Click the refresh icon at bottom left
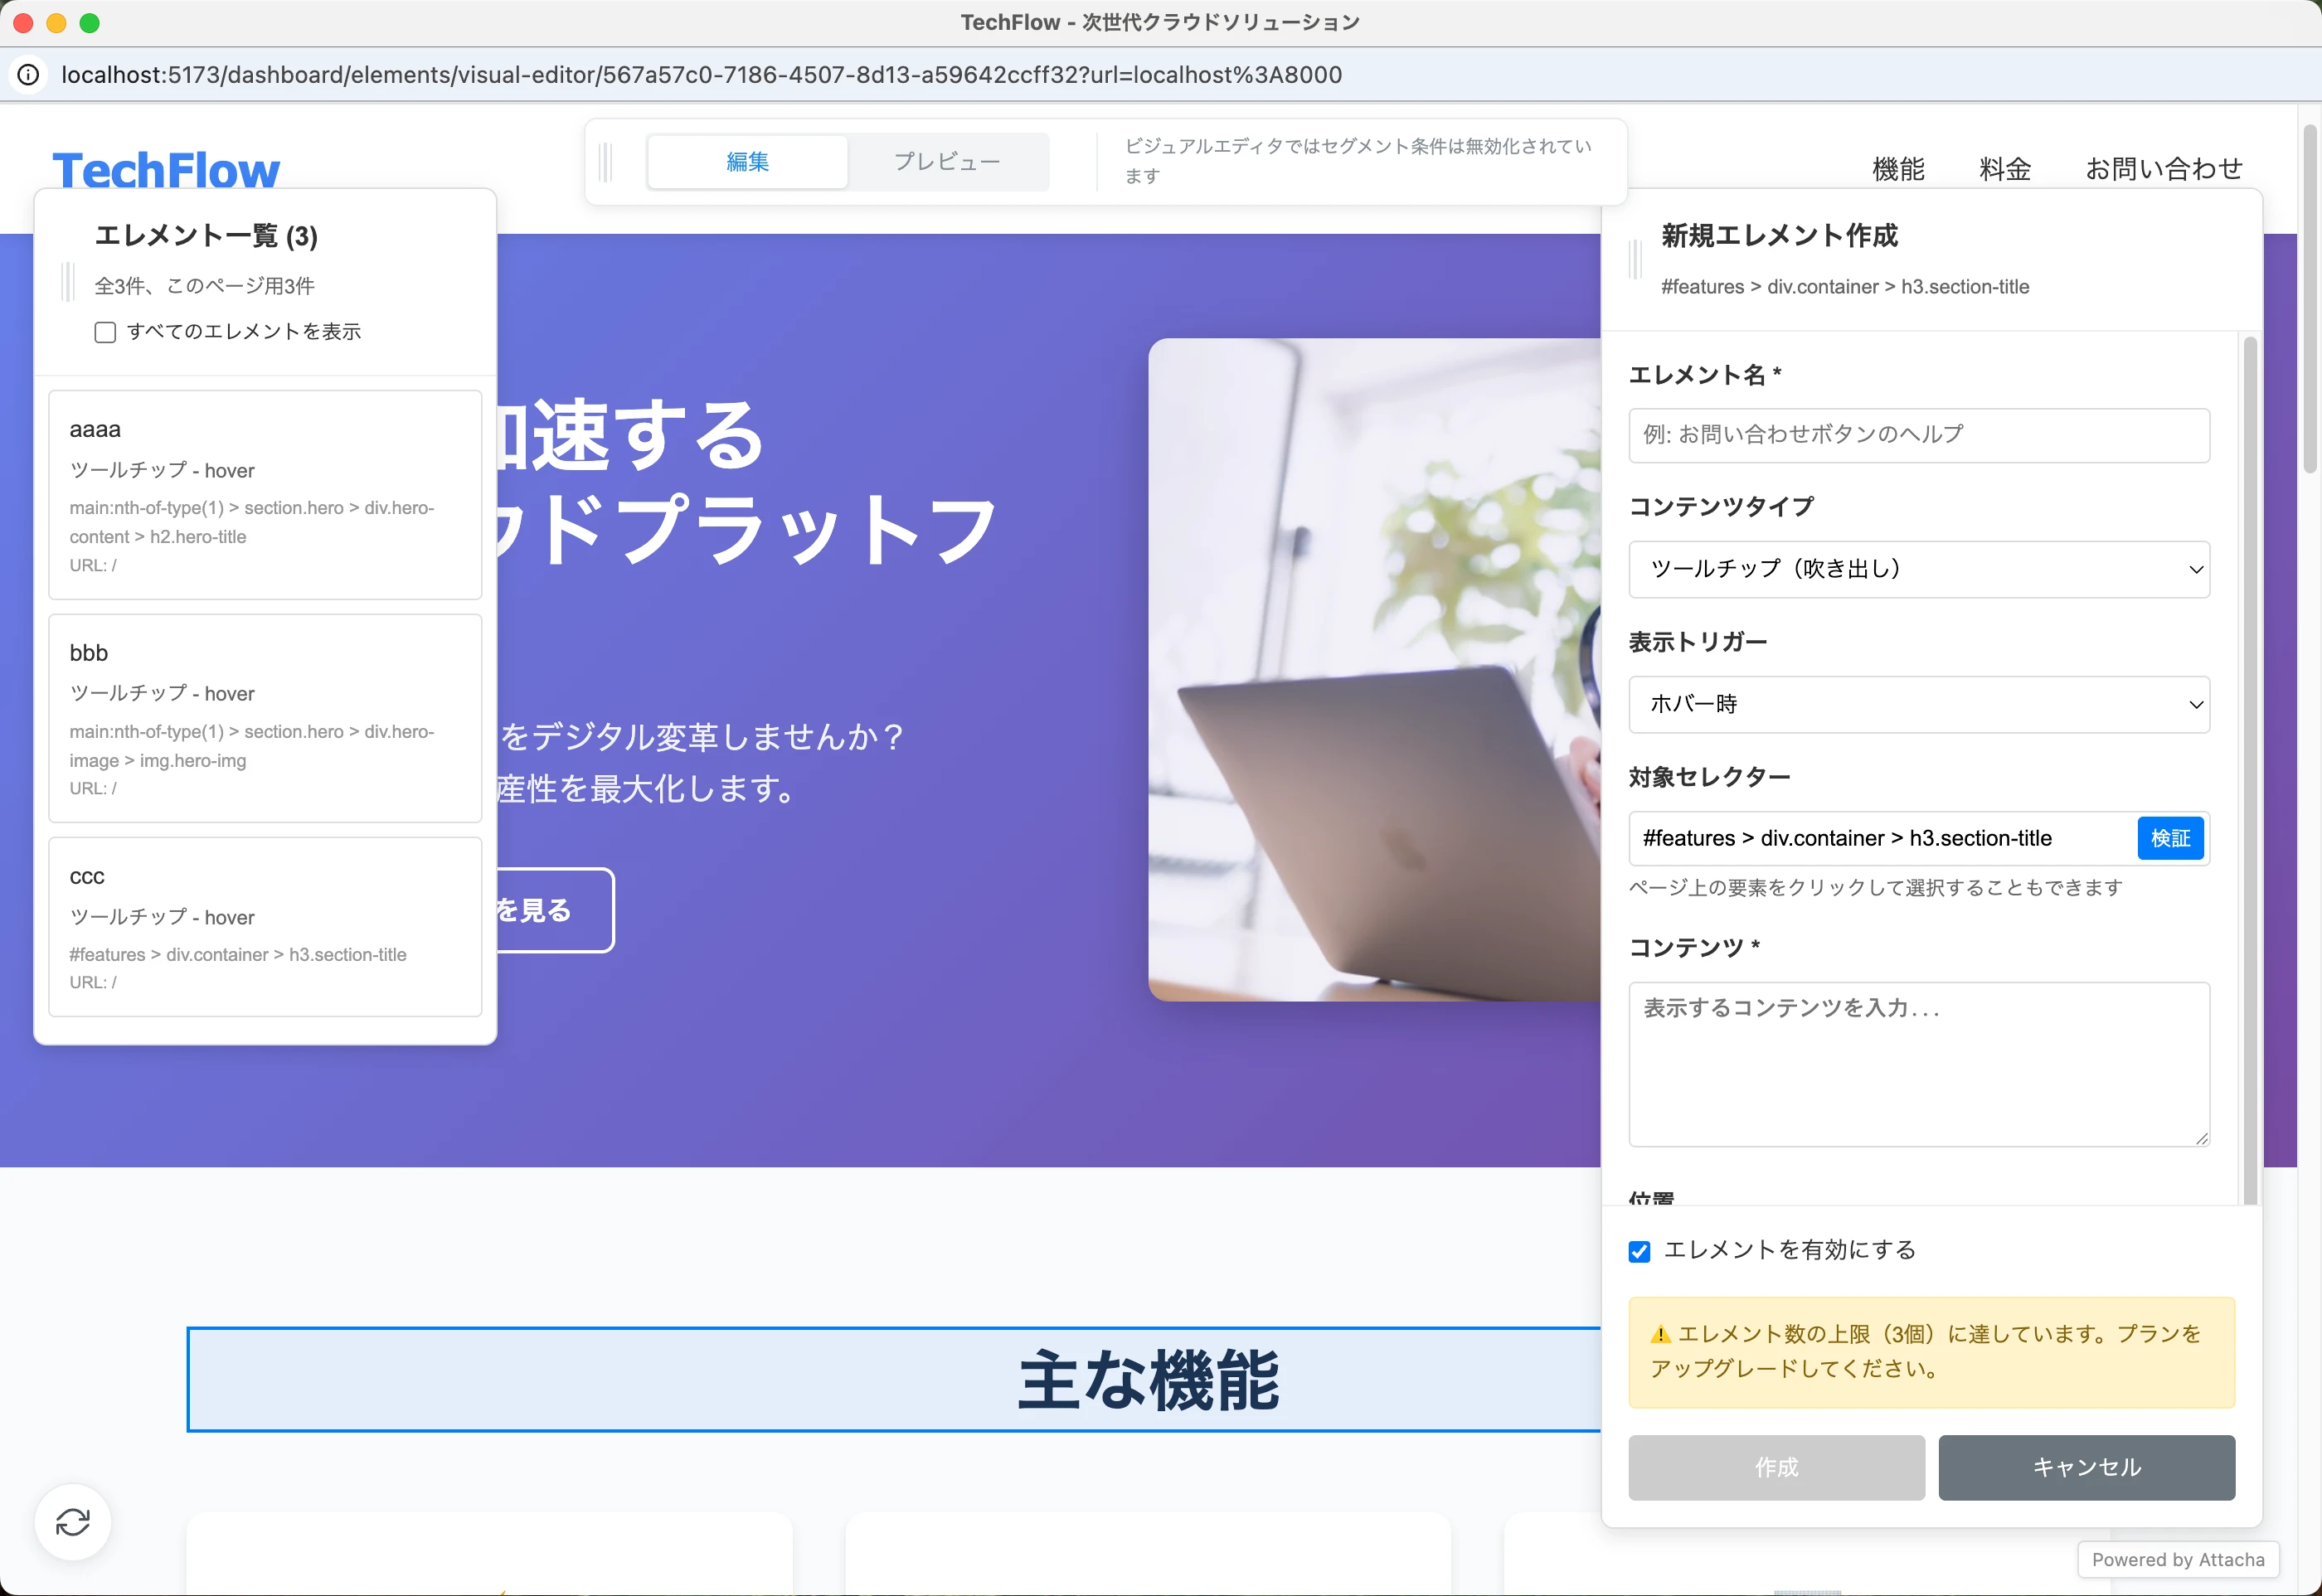This screenshot has width=2322, height=1596. coord(73,1521)
